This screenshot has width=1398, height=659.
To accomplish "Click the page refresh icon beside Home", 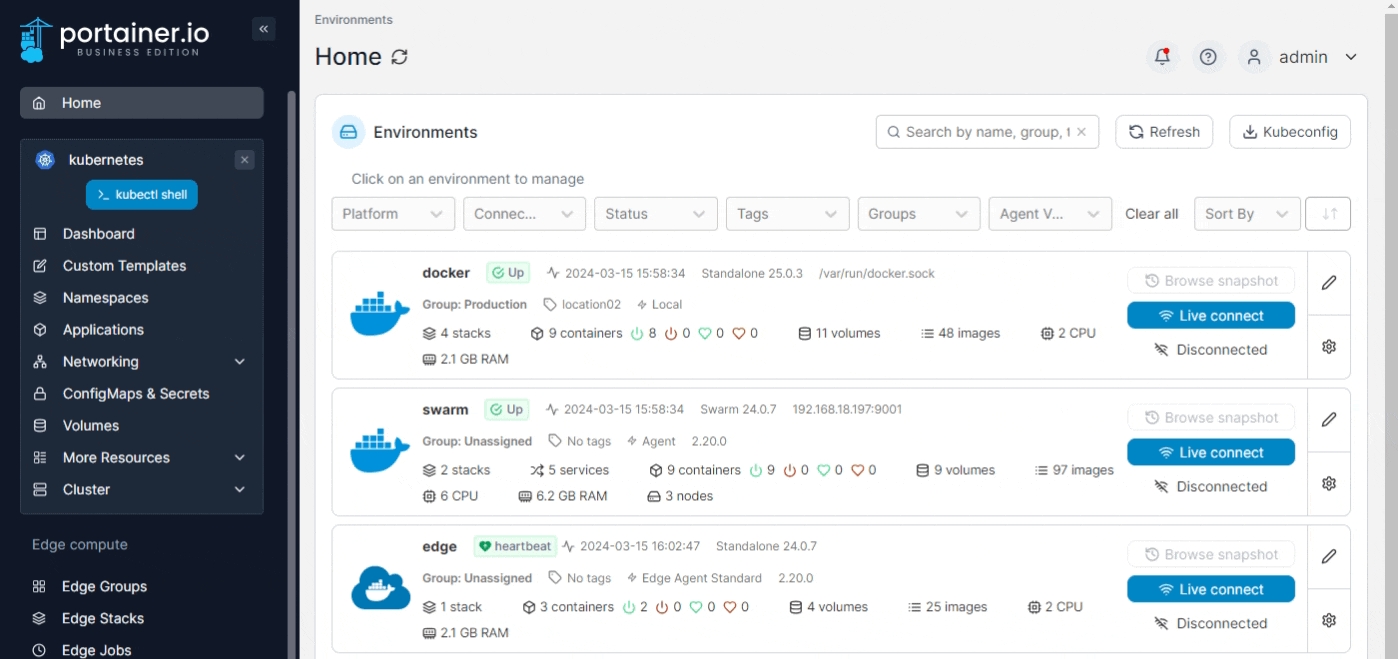I will [x=399, y=57].
